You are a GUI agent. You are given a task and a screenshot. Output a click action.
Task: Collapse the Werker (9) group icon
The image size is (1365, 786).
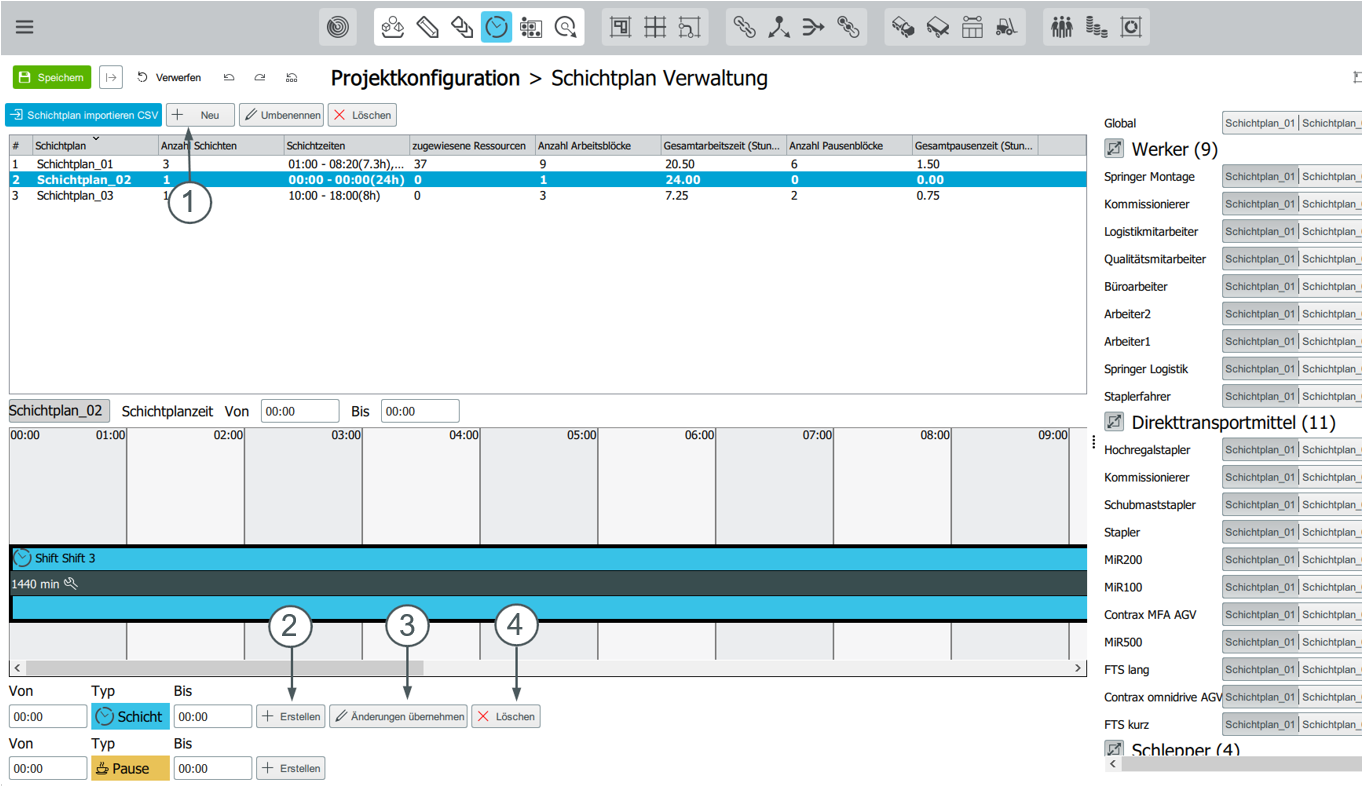coord(1114,149)
